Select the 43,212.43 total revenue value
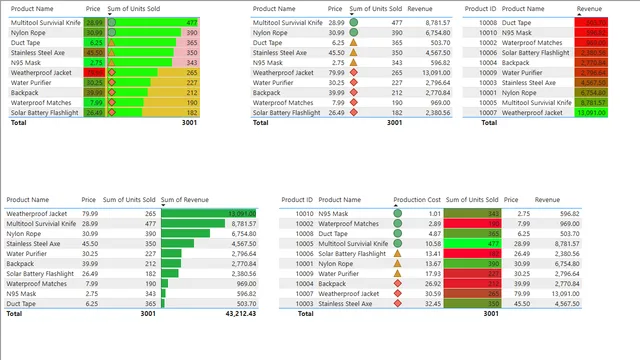This screenshot has width=640, height=360. click(241, 313)
